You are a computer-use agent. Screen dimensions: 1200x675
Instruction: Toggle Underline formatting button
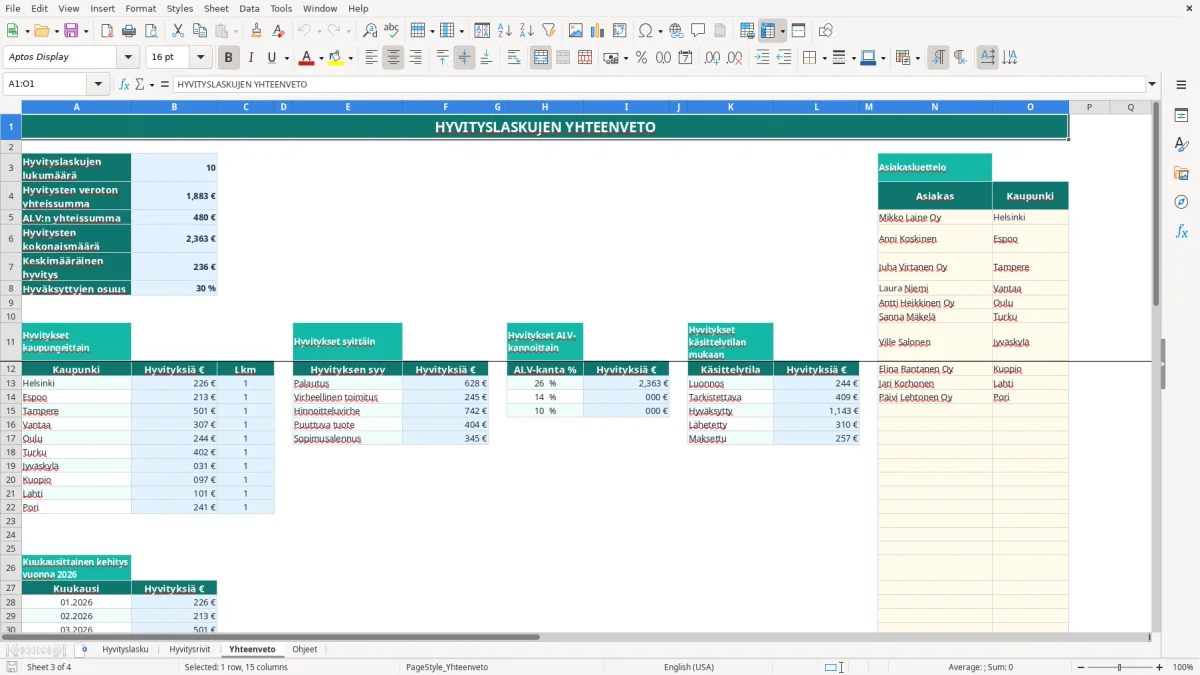pyautogui.click(x=271, y=58)
